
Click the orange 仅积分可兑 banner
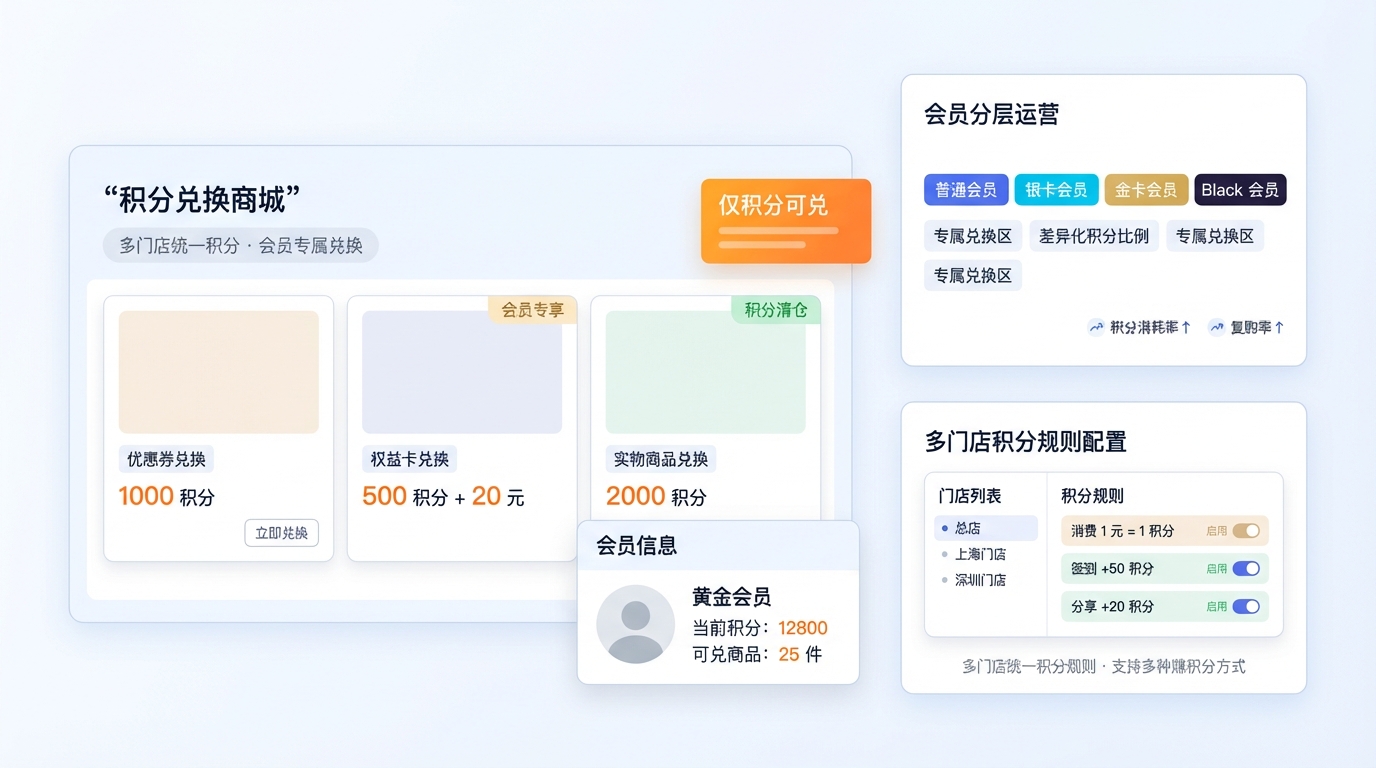(x=785, y=221)
